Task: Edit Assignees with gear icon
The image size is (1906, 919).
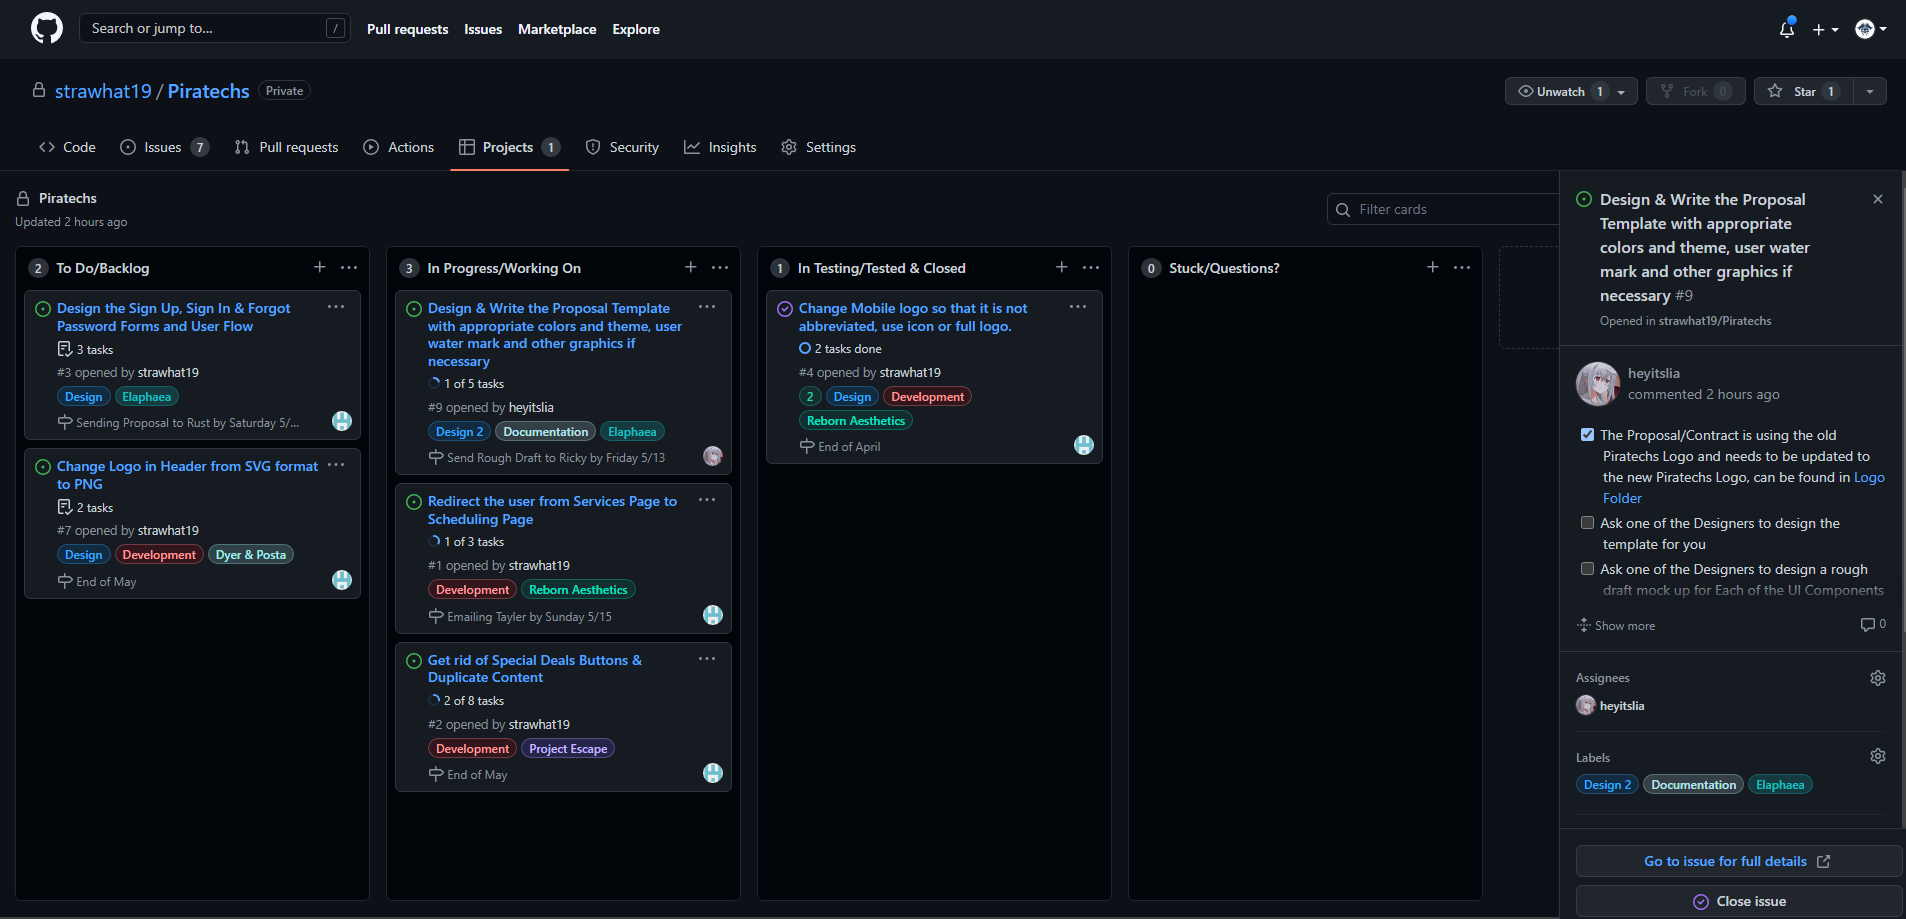Action: 1878,678
